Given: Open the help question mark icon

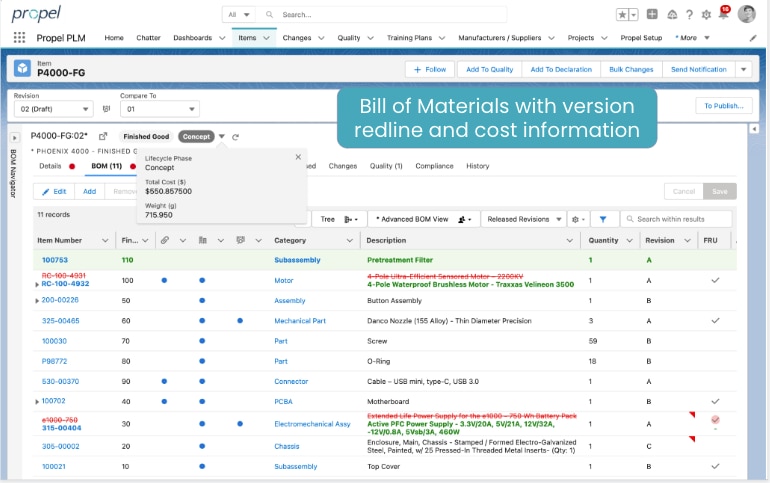Looking at the screenshot, I should [688, 15].
